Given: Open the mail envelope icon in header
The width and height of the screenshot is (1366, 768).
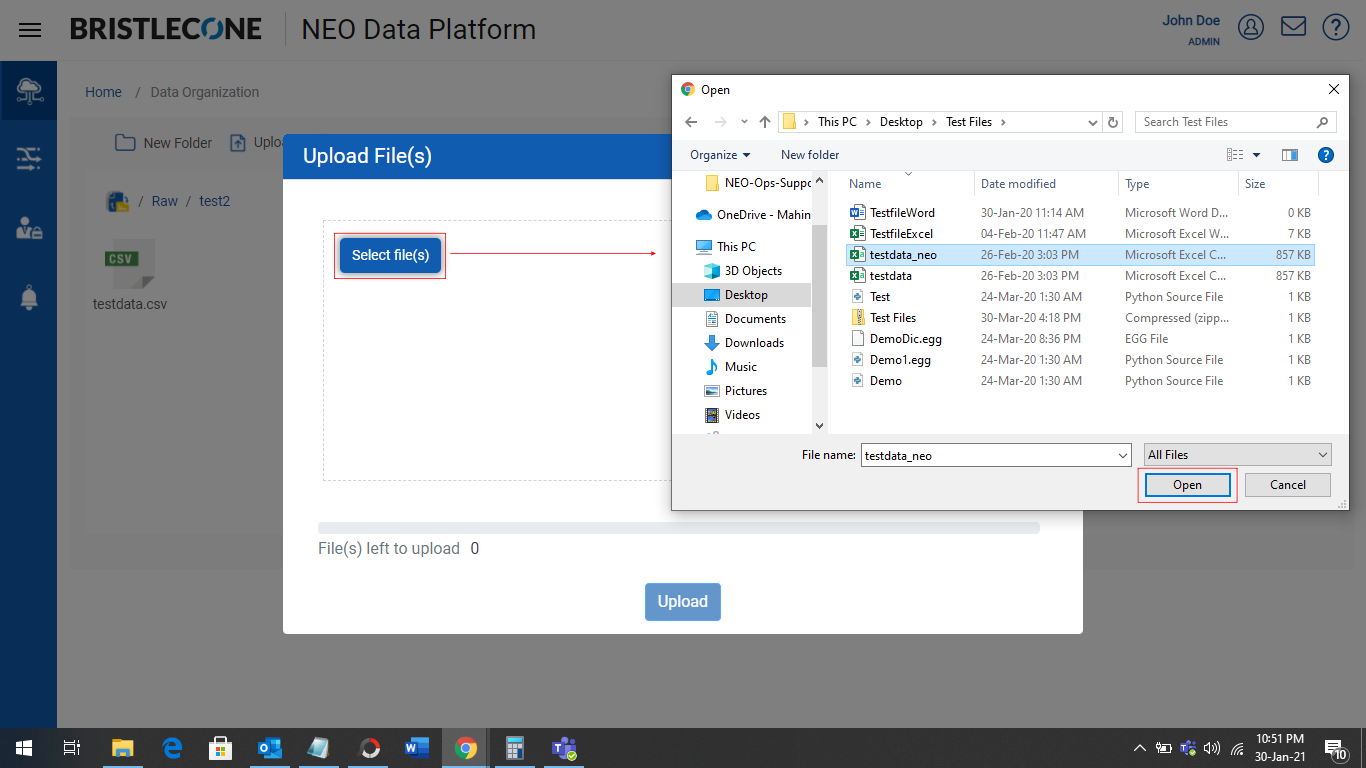Looking at the screenshot, I should pos(1294,27).
